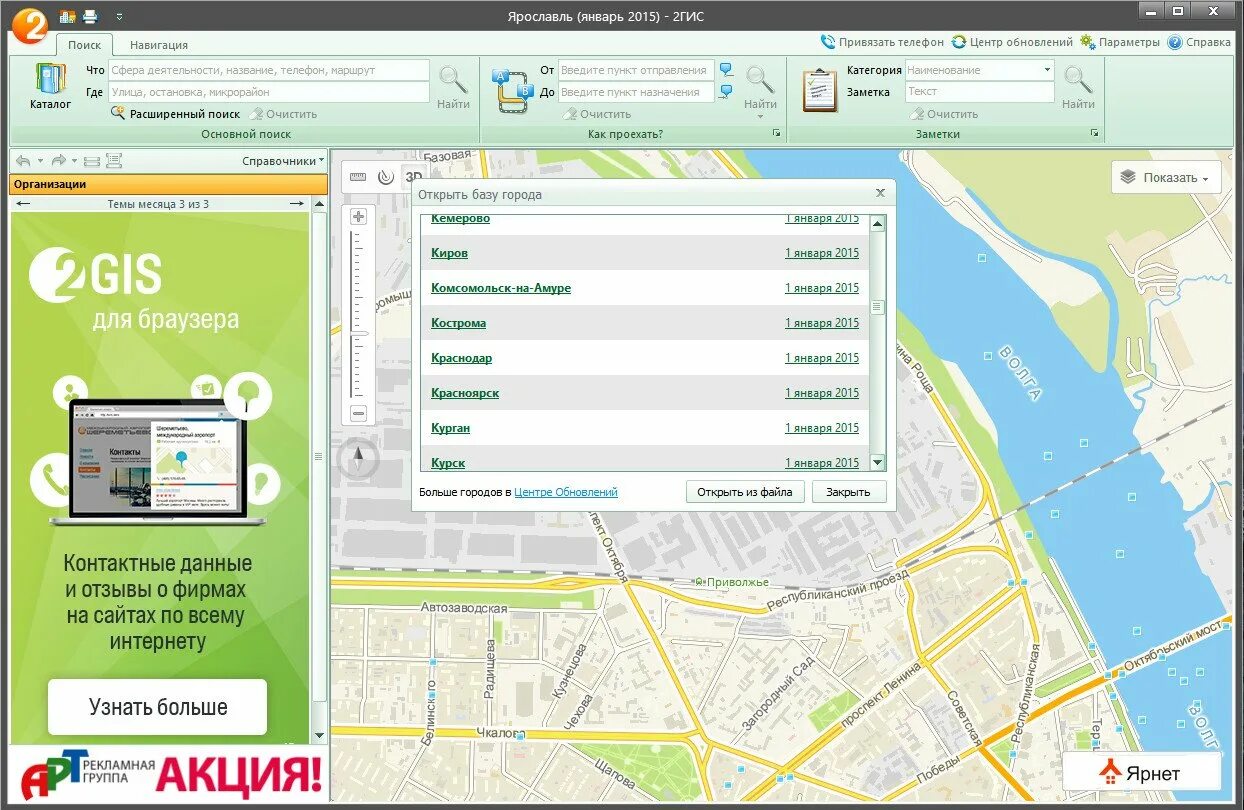Go to previous Темы месяца slide
The width and height of the screenshot is (1244, 810).
[24, 204]
